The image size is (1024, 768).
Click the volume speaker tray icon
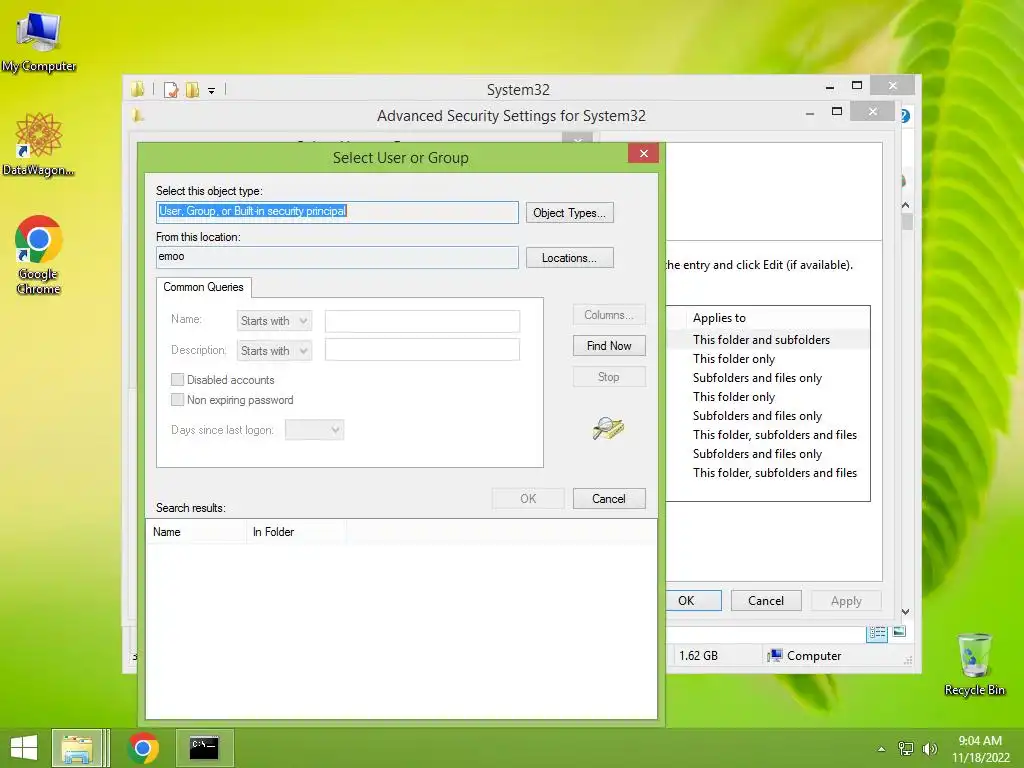click(929, 748)
